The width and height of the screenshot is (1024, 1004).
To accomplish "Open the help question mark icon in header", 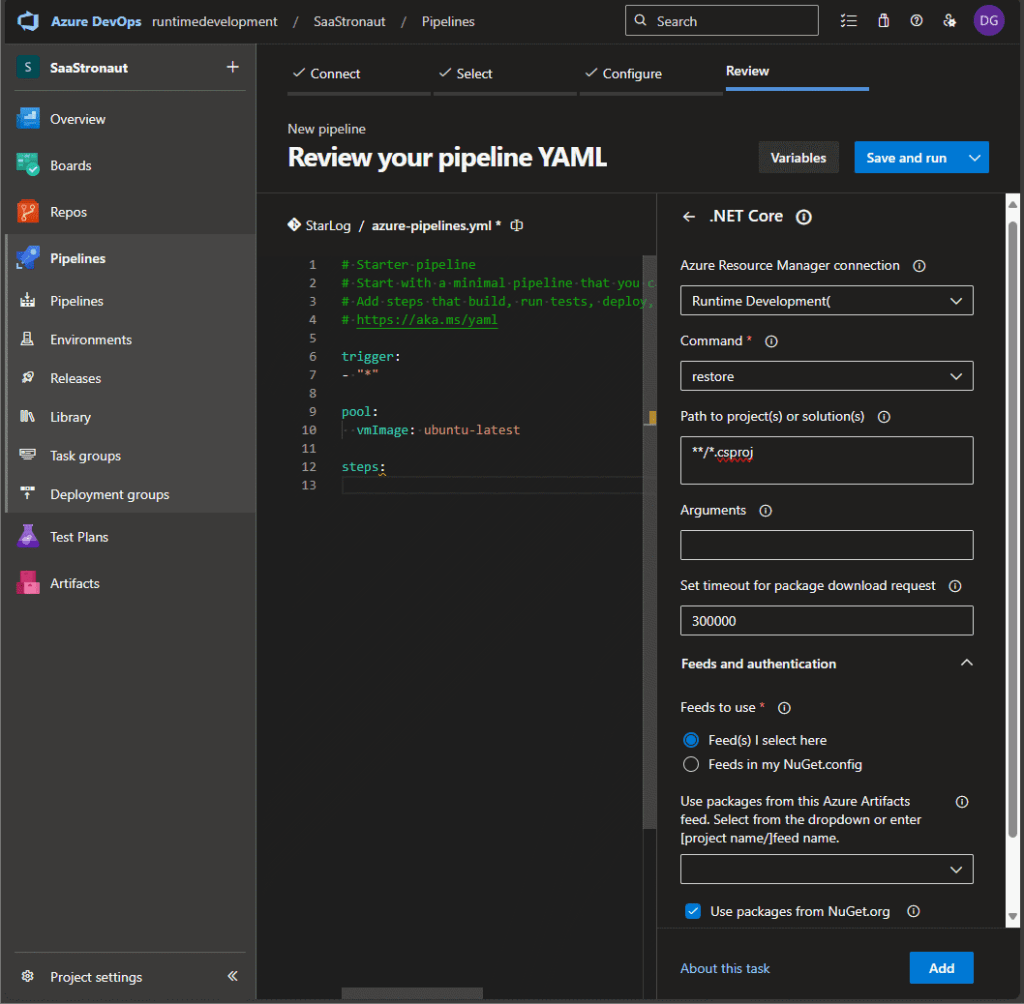I will [916, 21].
